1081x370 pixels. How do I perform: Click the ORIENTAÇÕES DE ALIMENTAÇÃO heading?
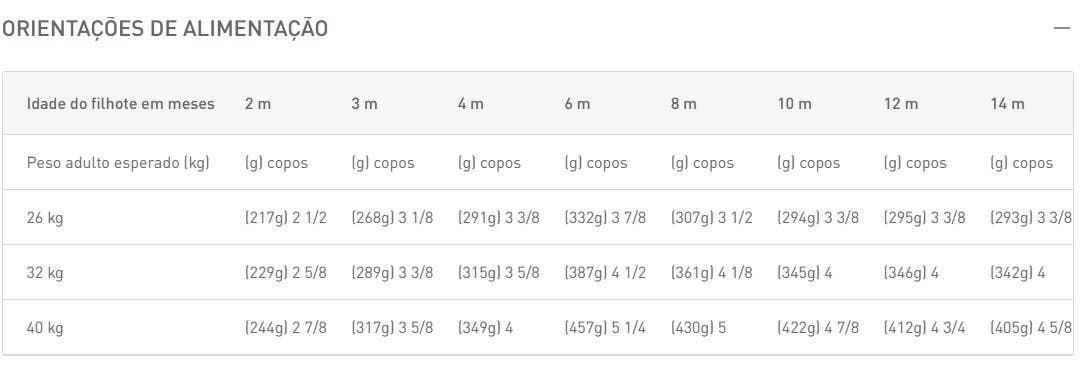click(165, 29)
